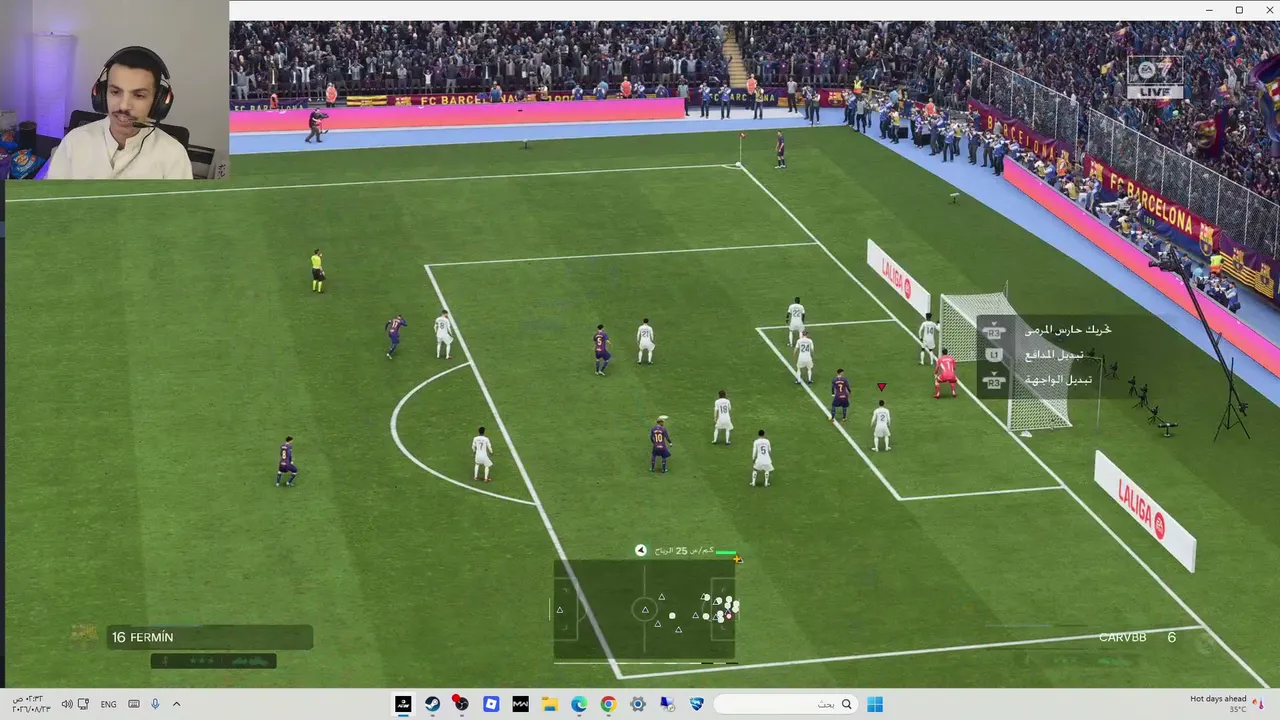
Task: Maximize the game window
Action: click(1239, 10)
